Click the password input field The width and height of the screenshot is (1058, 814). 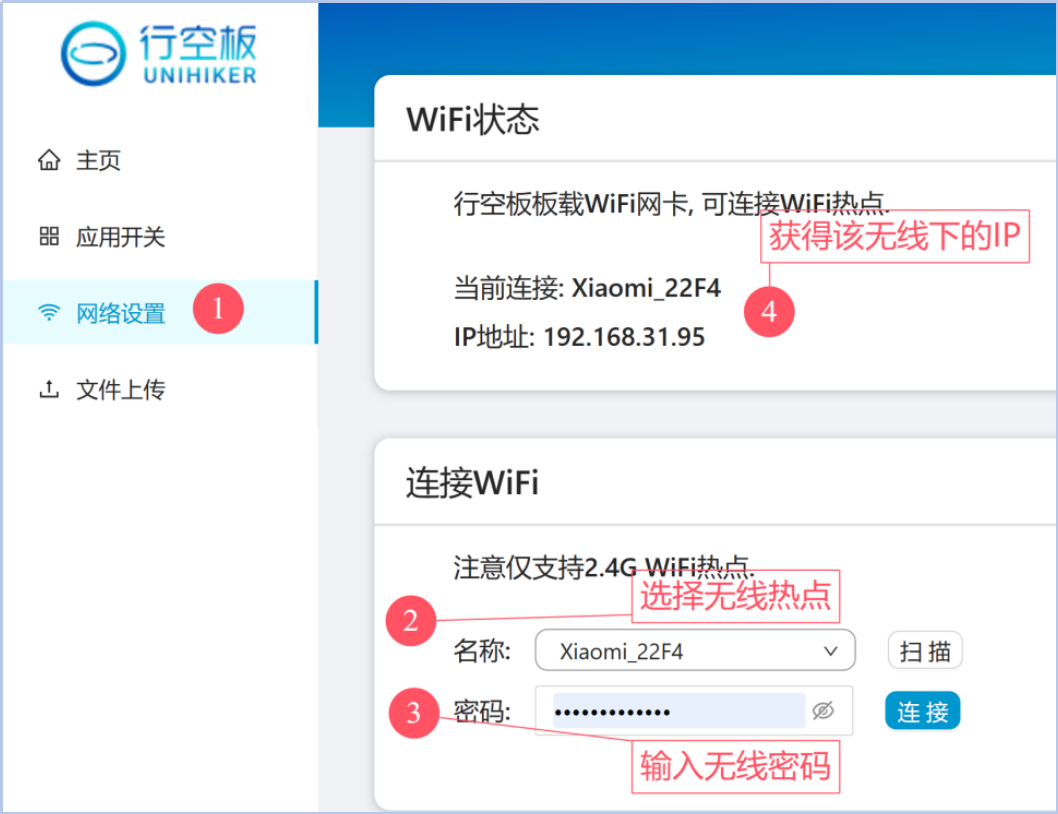click(x=694, y=711)
